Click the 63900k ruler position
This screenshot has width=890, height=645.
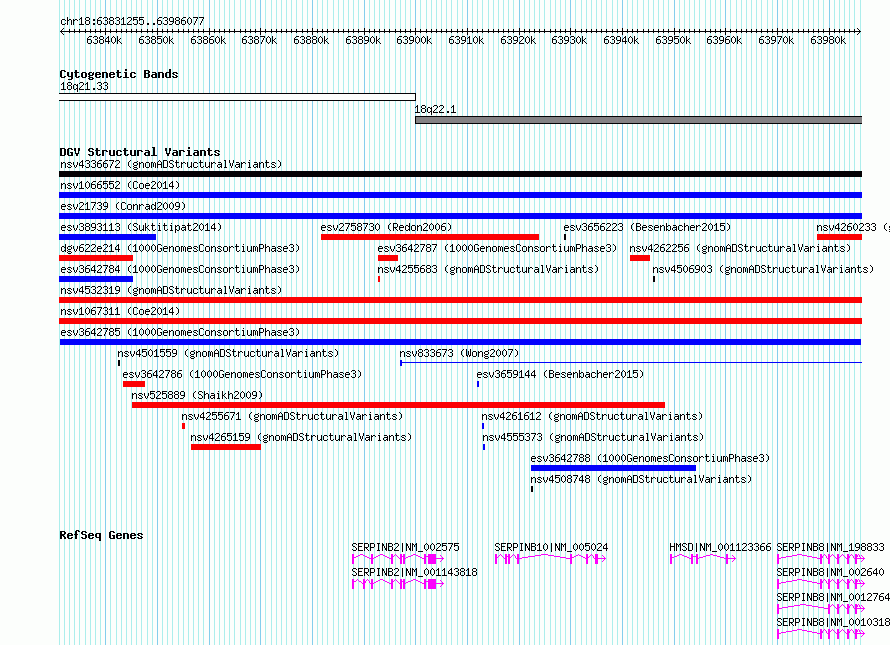[414, 40]
